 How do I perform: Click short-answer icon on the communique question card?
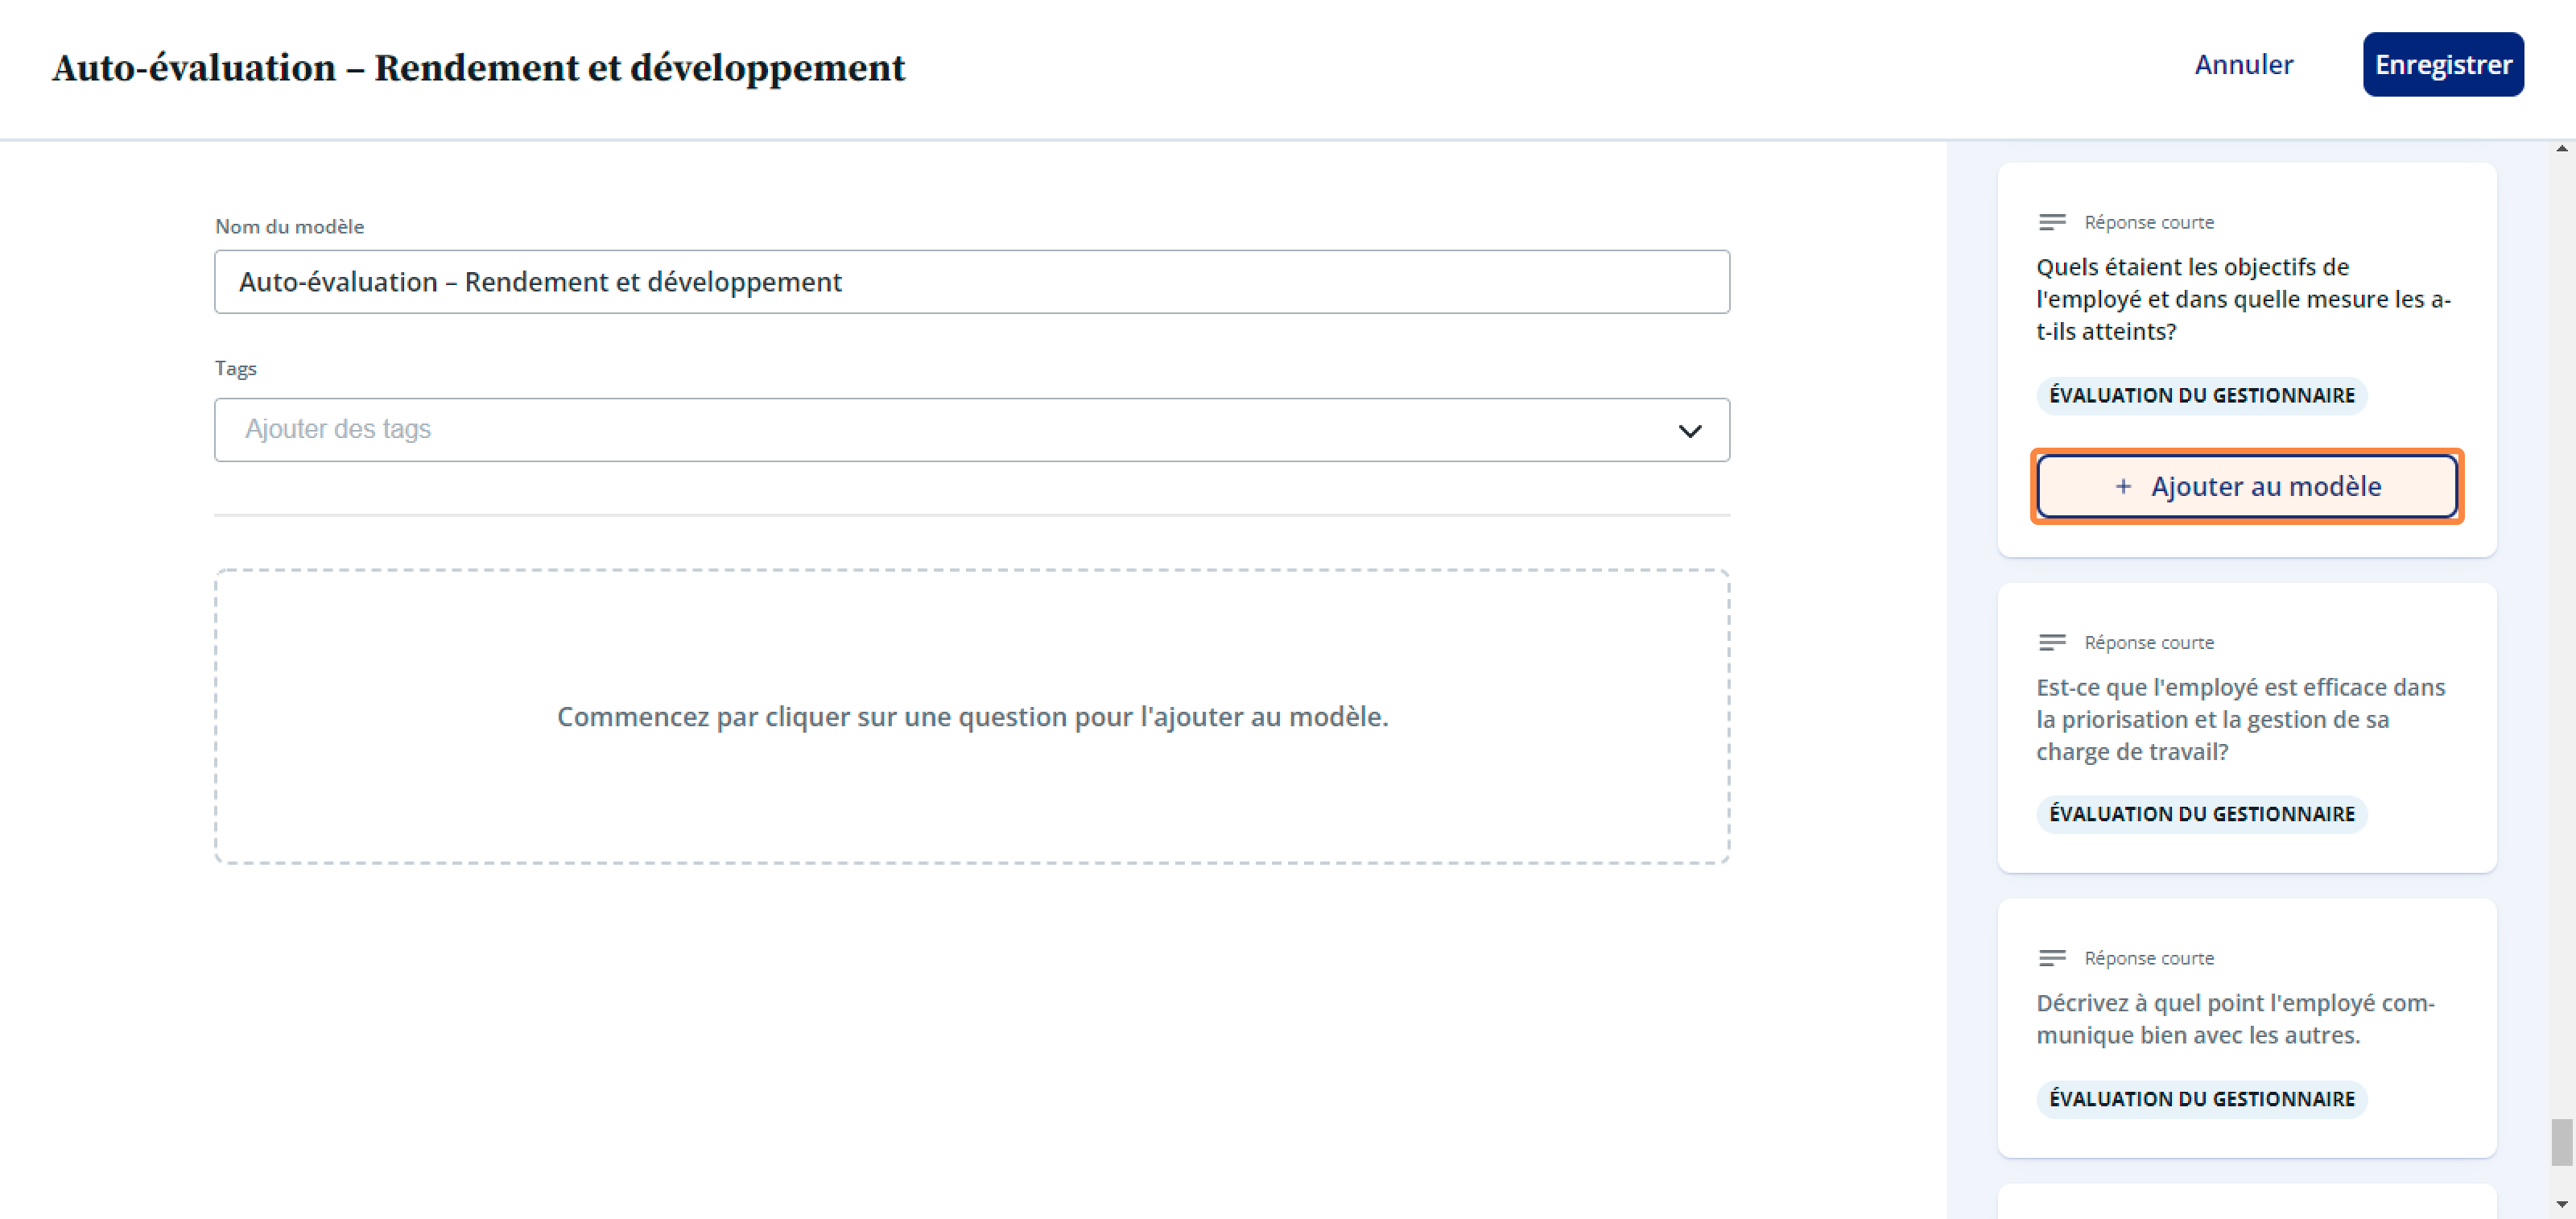[x=2051, y=958]
